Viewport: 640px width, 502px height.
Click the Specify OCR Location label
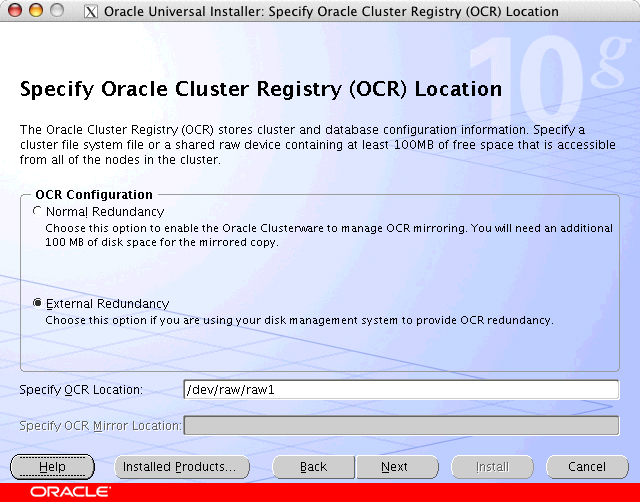point(81,390)
